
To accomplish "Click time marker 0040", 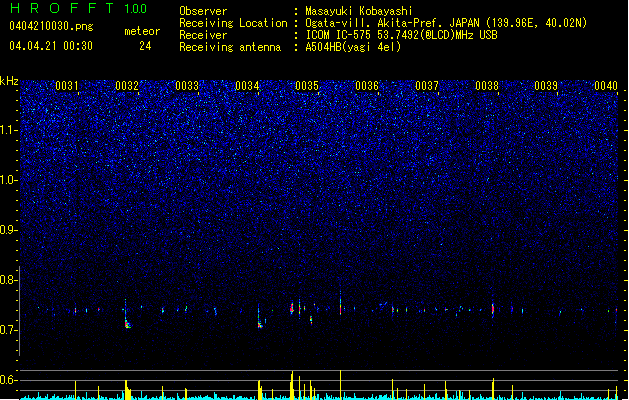I will pos(606,86).
